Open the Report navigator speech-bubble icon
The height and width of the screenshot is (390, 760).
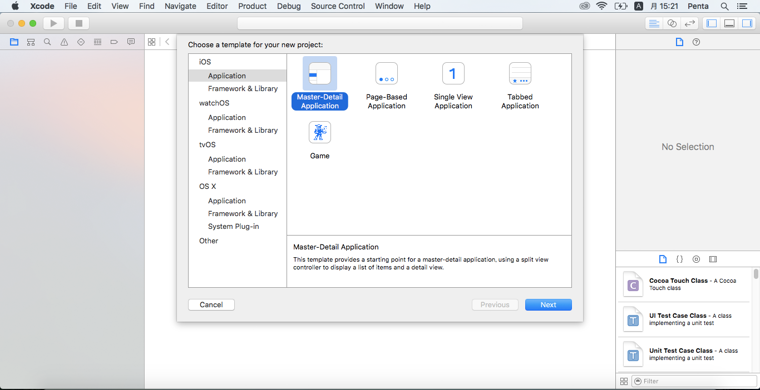coord(131,42)
